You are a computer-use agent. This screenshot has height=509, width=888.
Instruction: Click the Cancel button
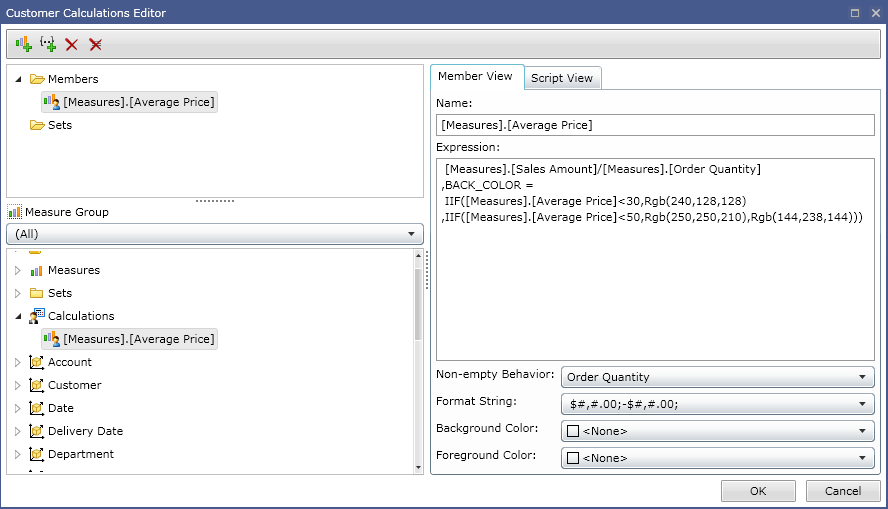(843, 491)
